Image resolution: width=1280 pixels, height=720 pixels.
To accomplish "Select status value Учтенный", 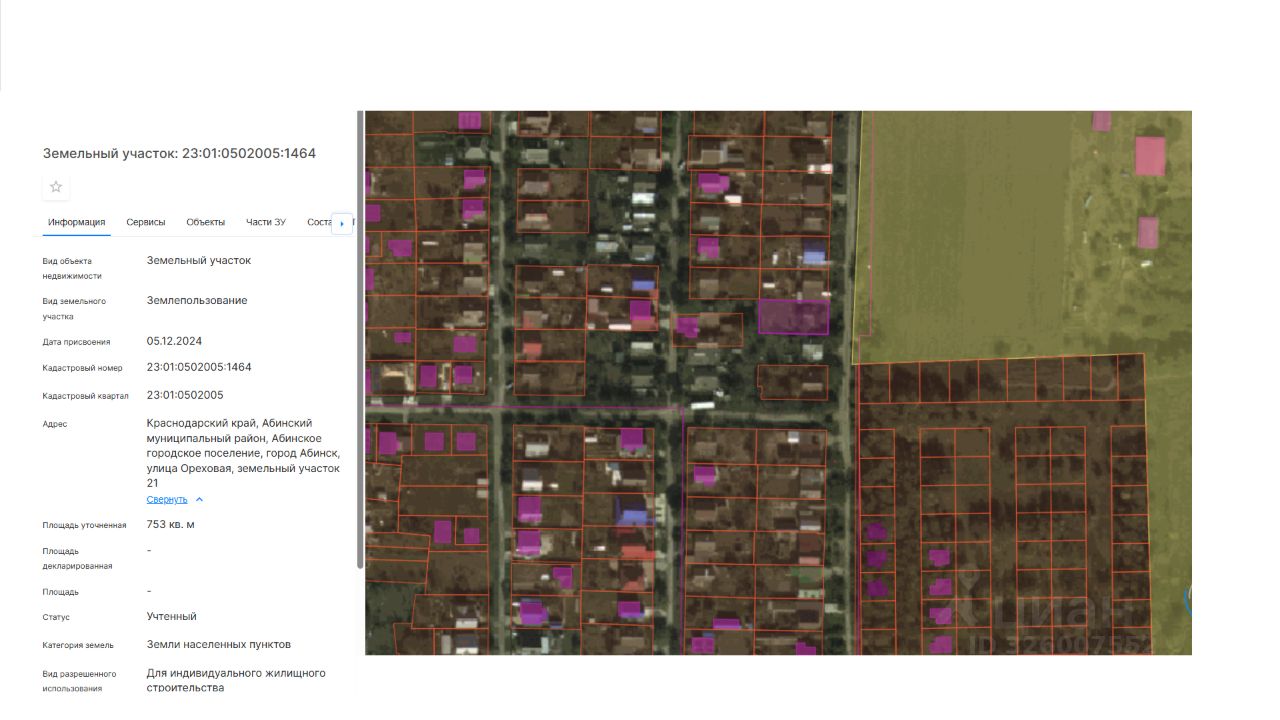I will point(172,616).
